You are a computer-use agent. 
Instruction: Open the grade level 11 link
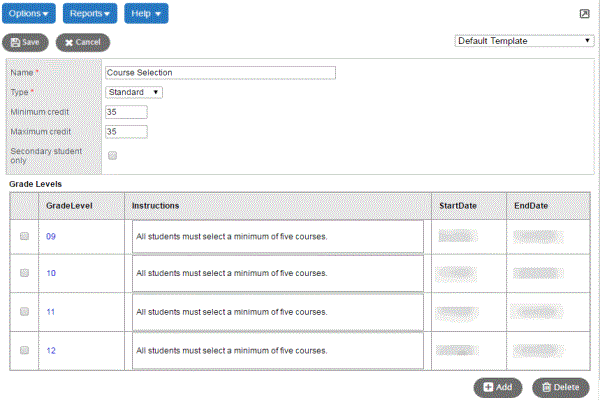point(51,312)
